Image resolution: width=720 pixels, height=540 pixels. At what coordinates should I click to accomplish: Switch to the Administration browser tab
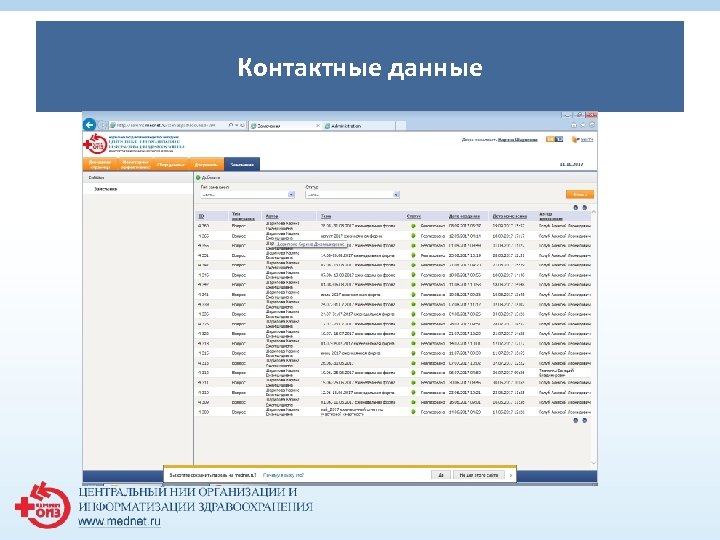(x=359, y=125)
